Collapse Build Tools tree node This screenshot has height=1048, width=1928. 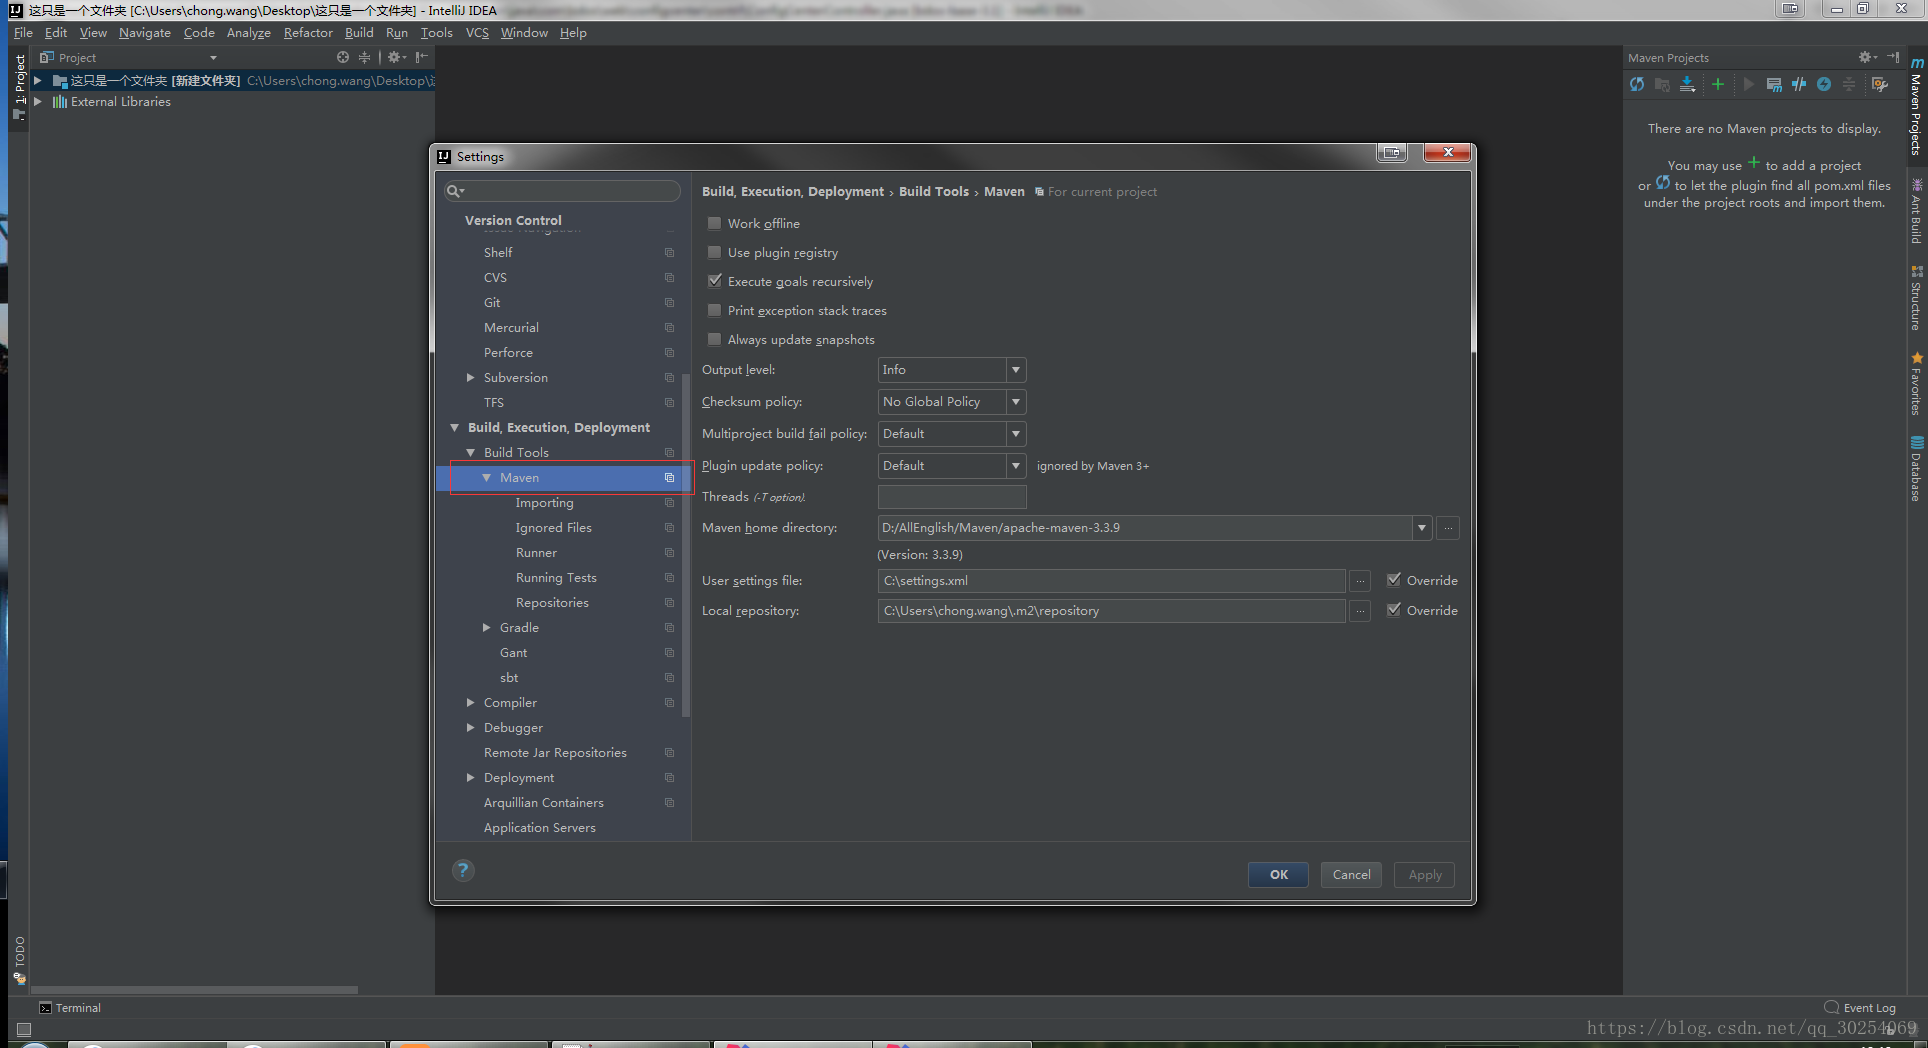click(x=471, y=453)
